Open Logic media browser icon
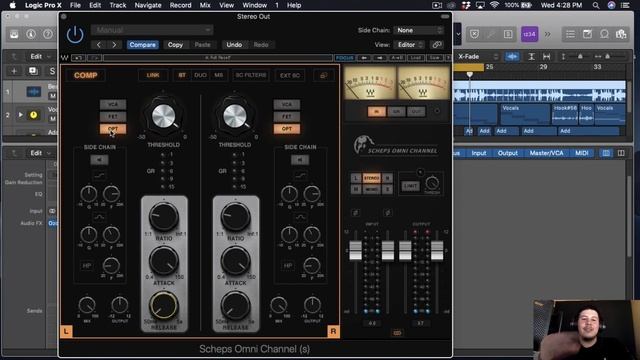 (x=621, y=34)
